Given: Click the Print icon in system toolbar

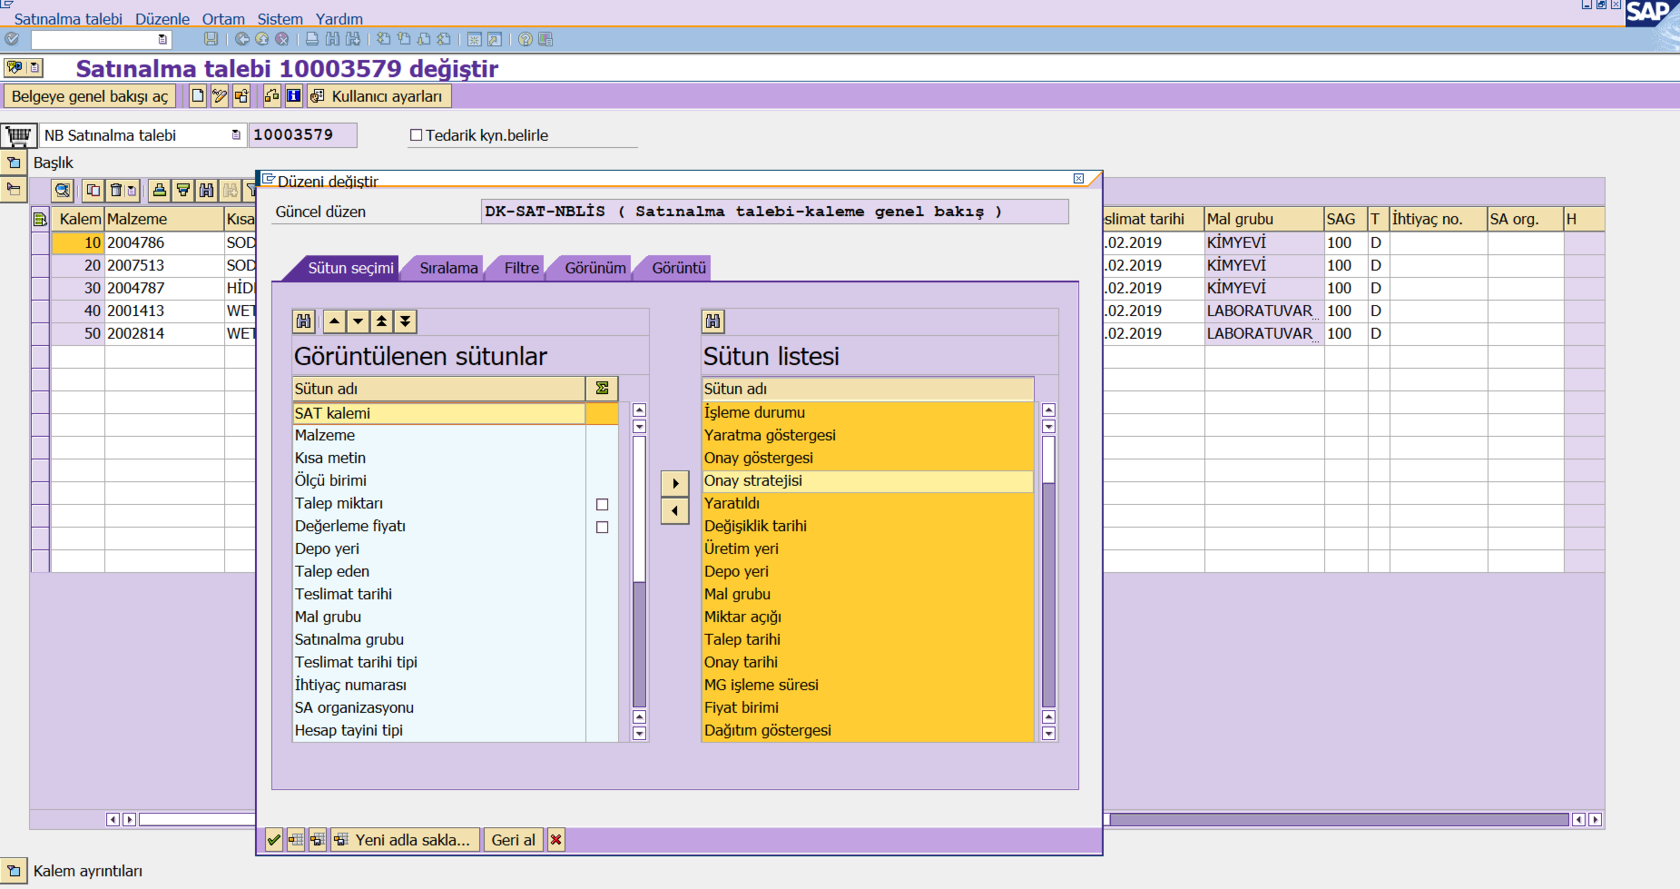Looking at the screenshot, I should [312, 39].
